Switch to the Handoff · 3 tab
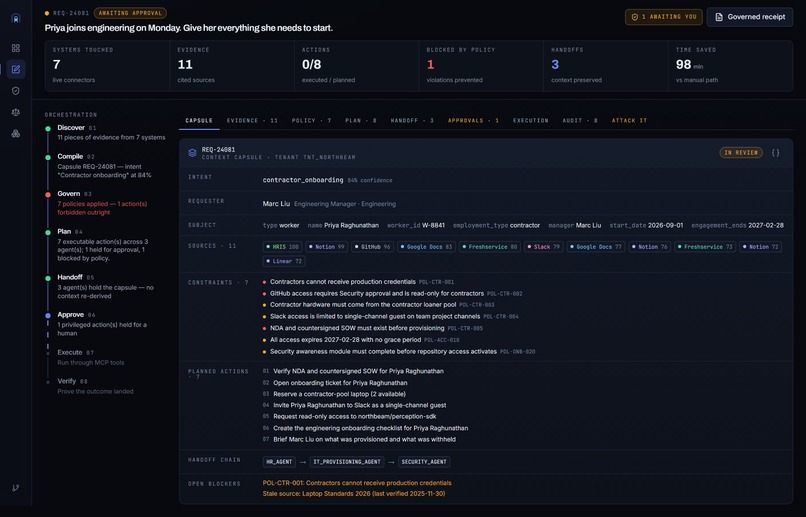The height and width of the screenshot is (517, 806). coord(412,121)
